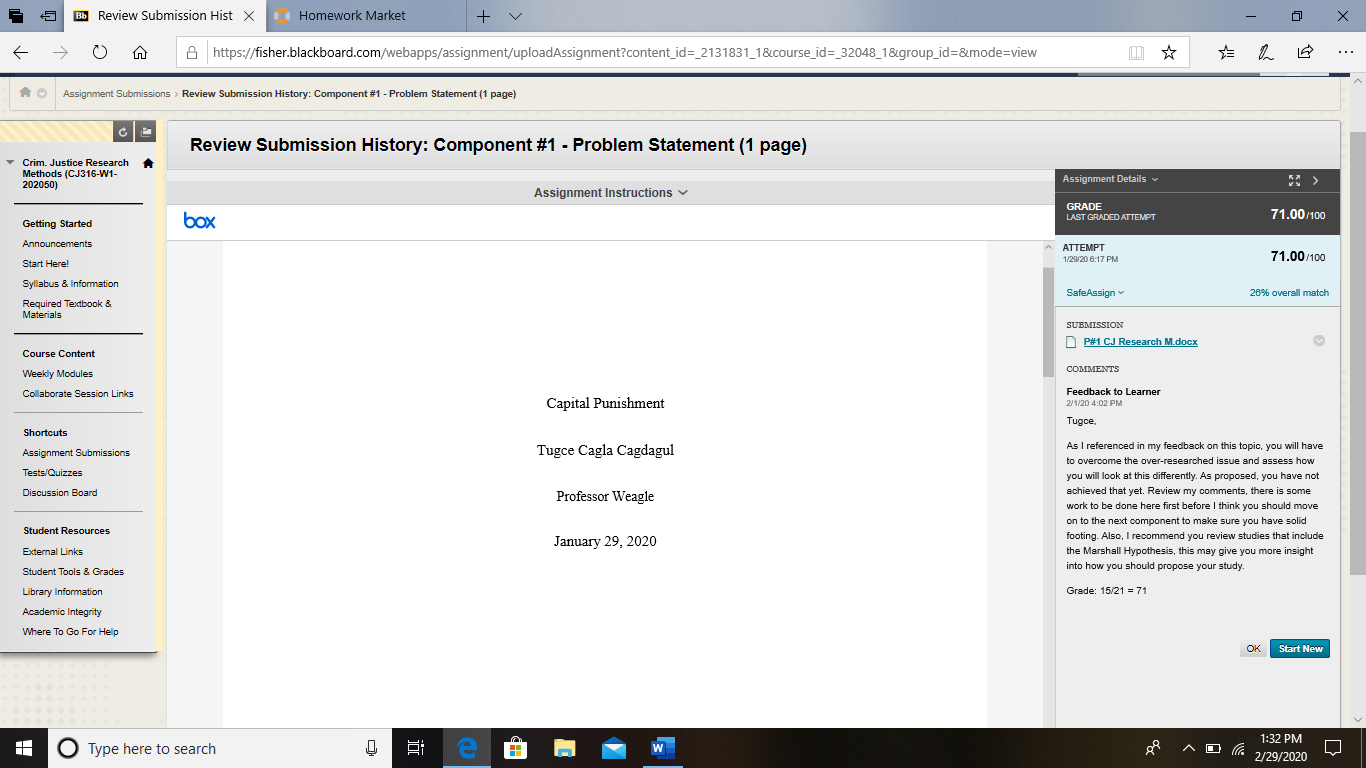Open the Favorites hub icon
The height and width of the screenshot is (768, 1366).
(1227, 52)
